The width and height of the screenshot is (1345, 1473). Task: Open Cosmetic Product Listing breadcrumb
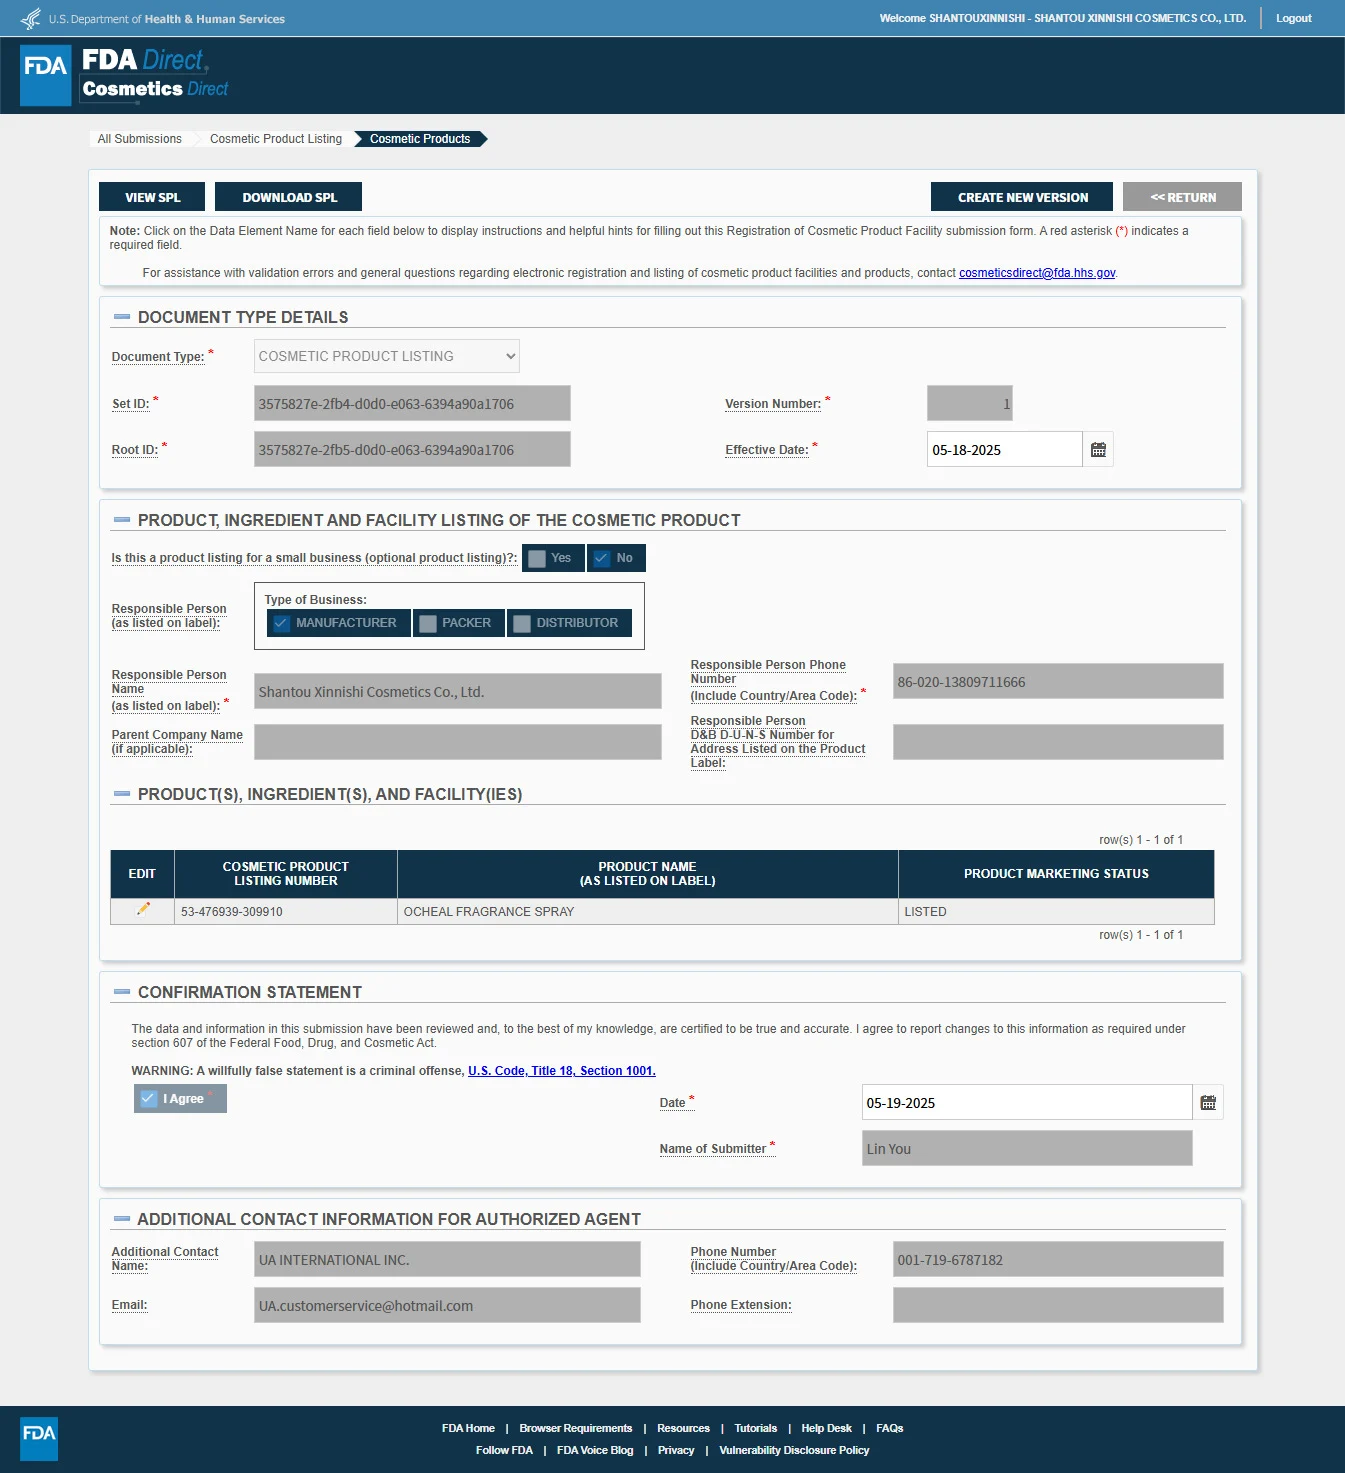(276, 139)
